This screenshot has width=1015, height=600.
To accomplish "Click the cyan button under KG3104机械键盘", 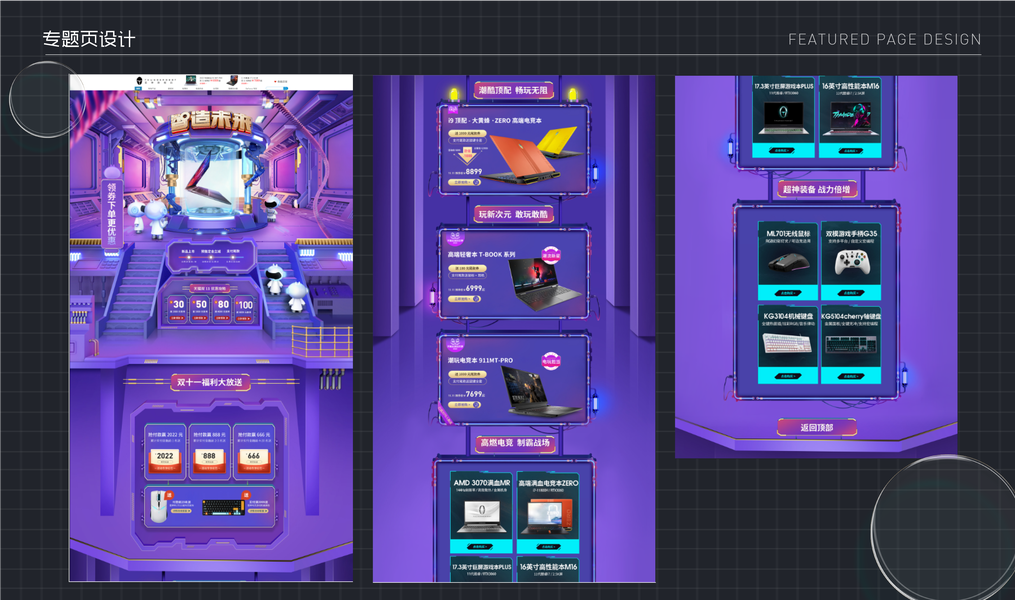I will pyautogui.click(x=787, y=376).
